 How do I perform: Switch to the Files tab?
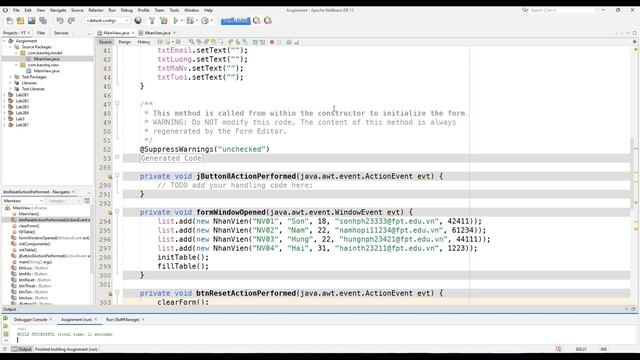click(x=41, y=33)
